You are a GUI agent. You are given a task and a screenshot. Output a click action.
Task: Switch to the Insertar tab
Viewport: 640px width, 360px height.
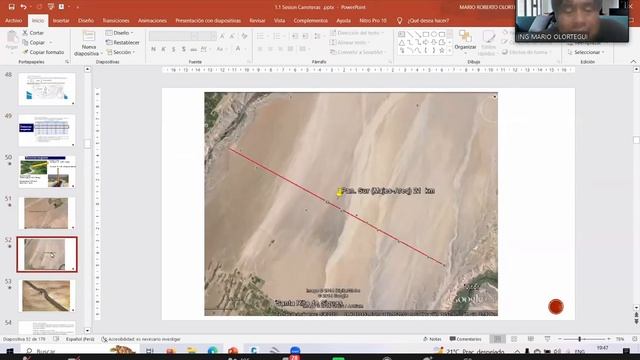61,20
